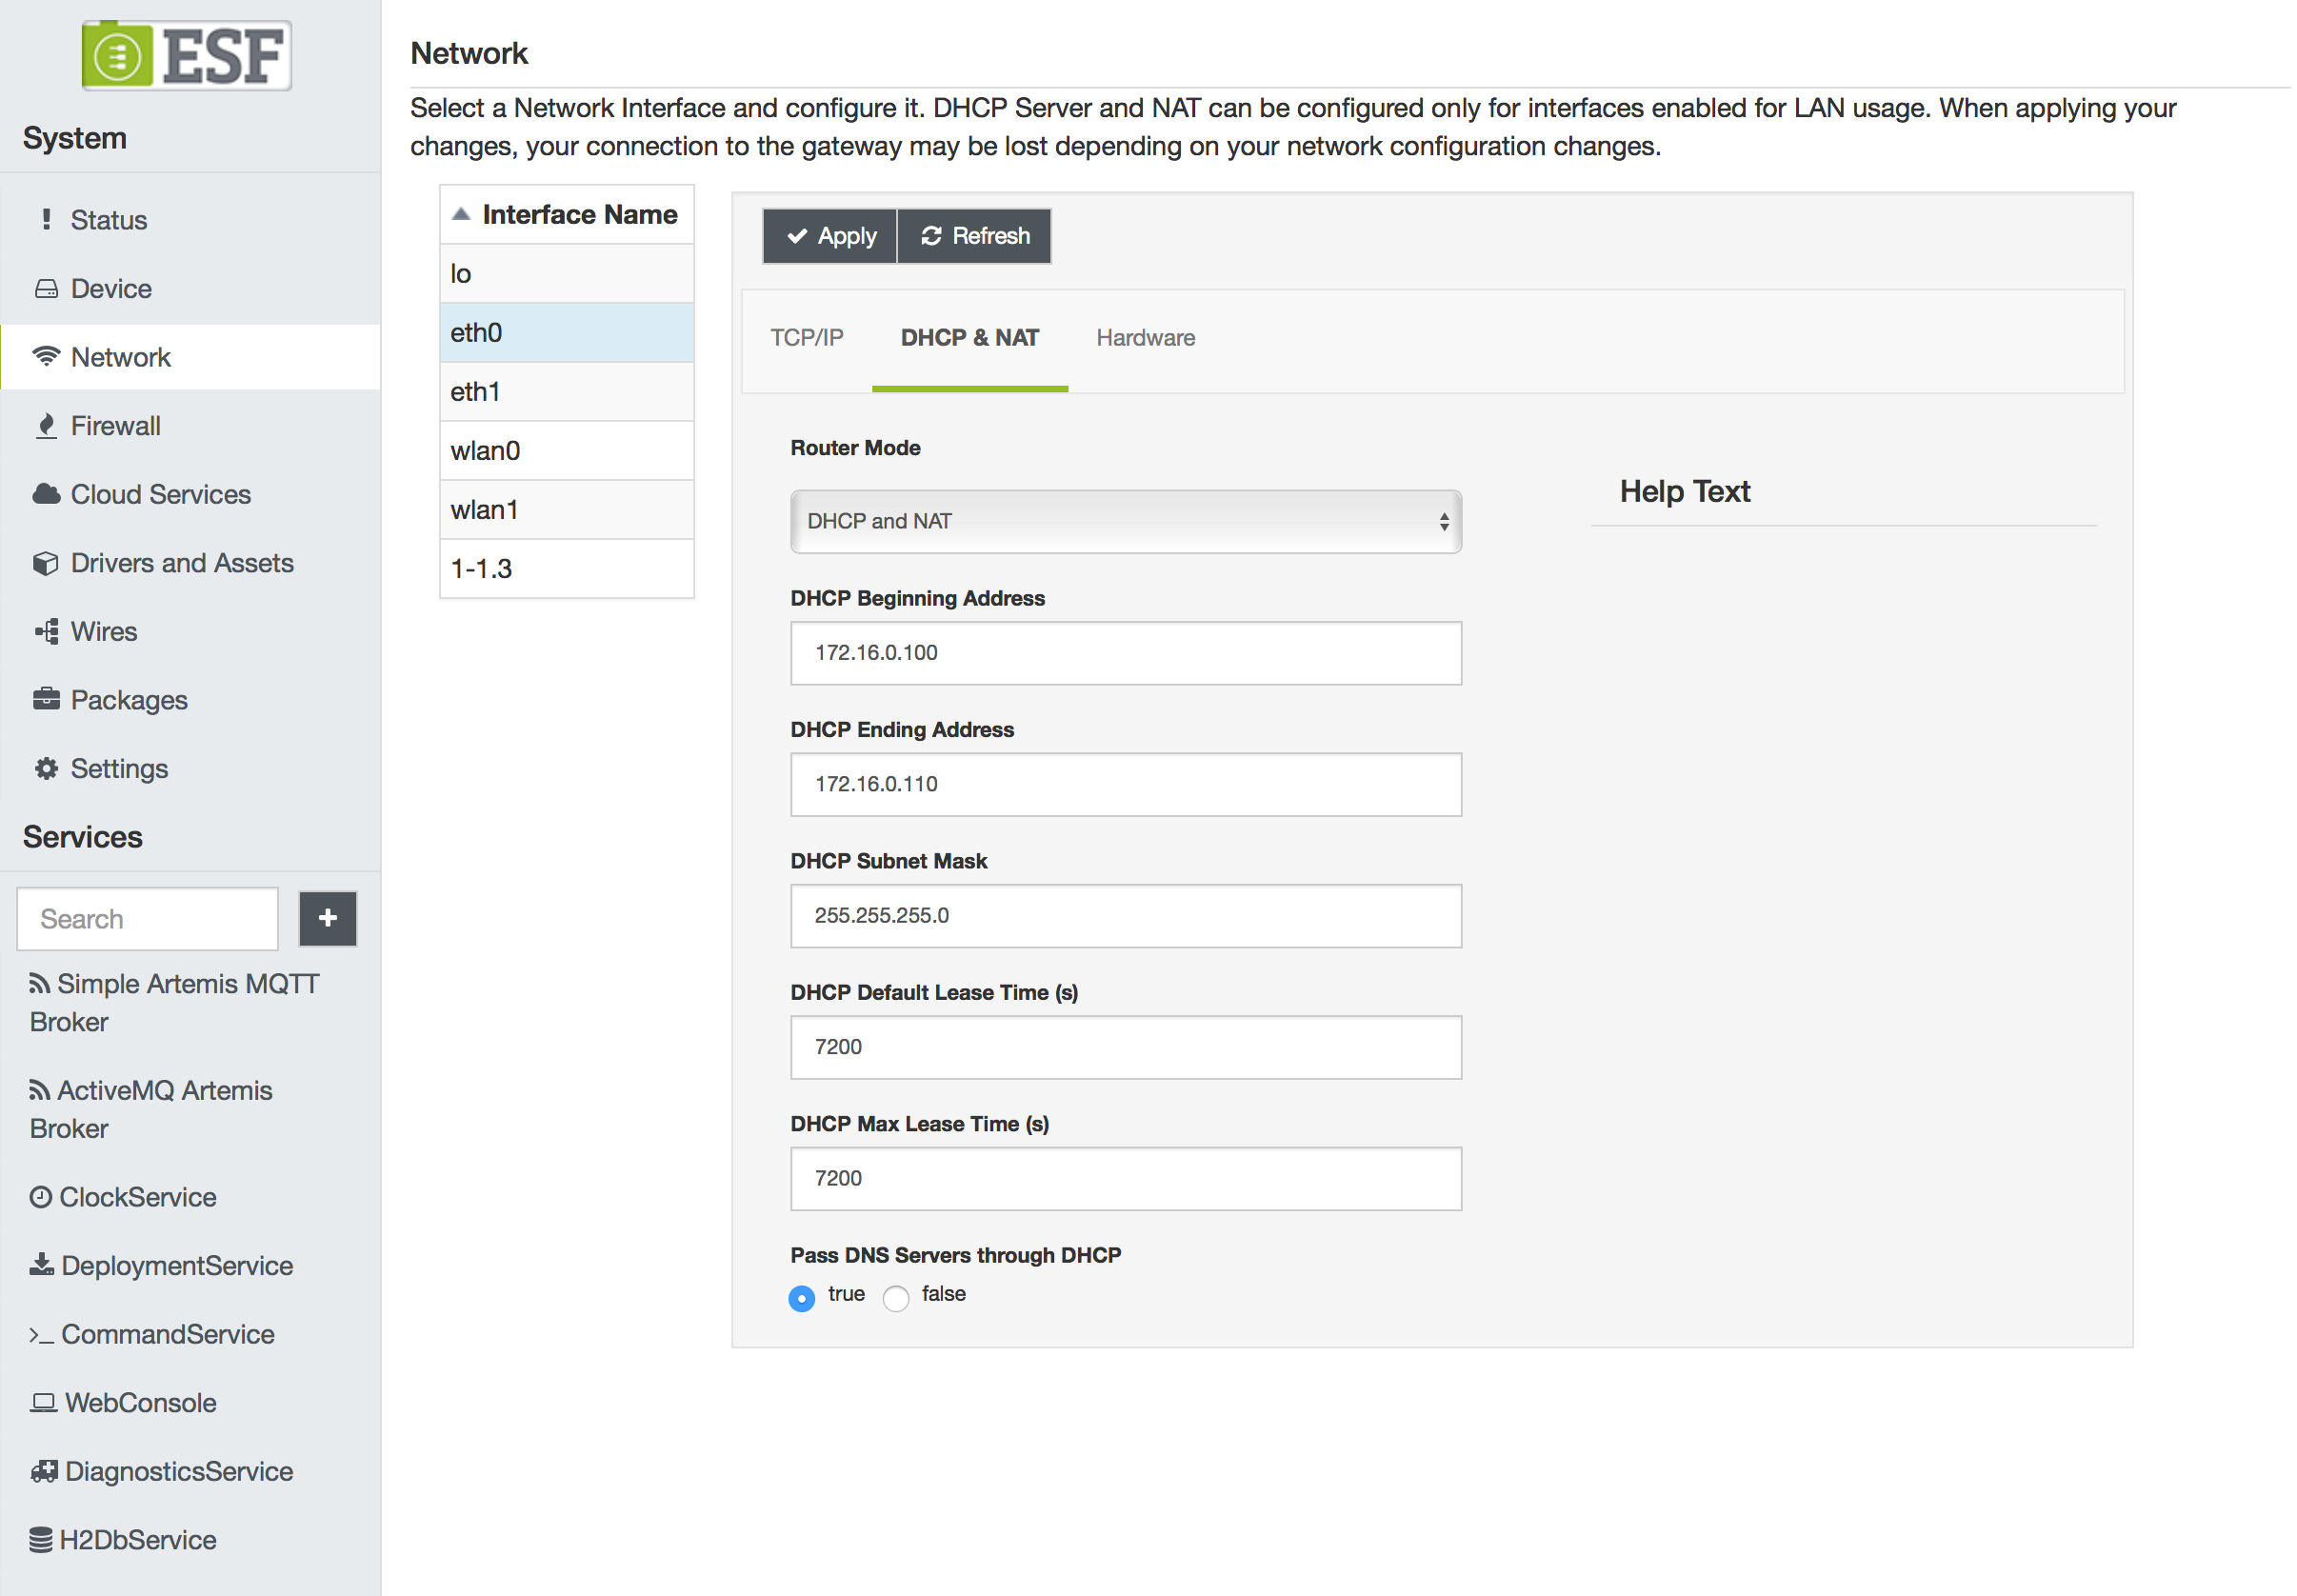Click the Apply button
This screenshot has height=1596, width=2297.
[830, 236]
